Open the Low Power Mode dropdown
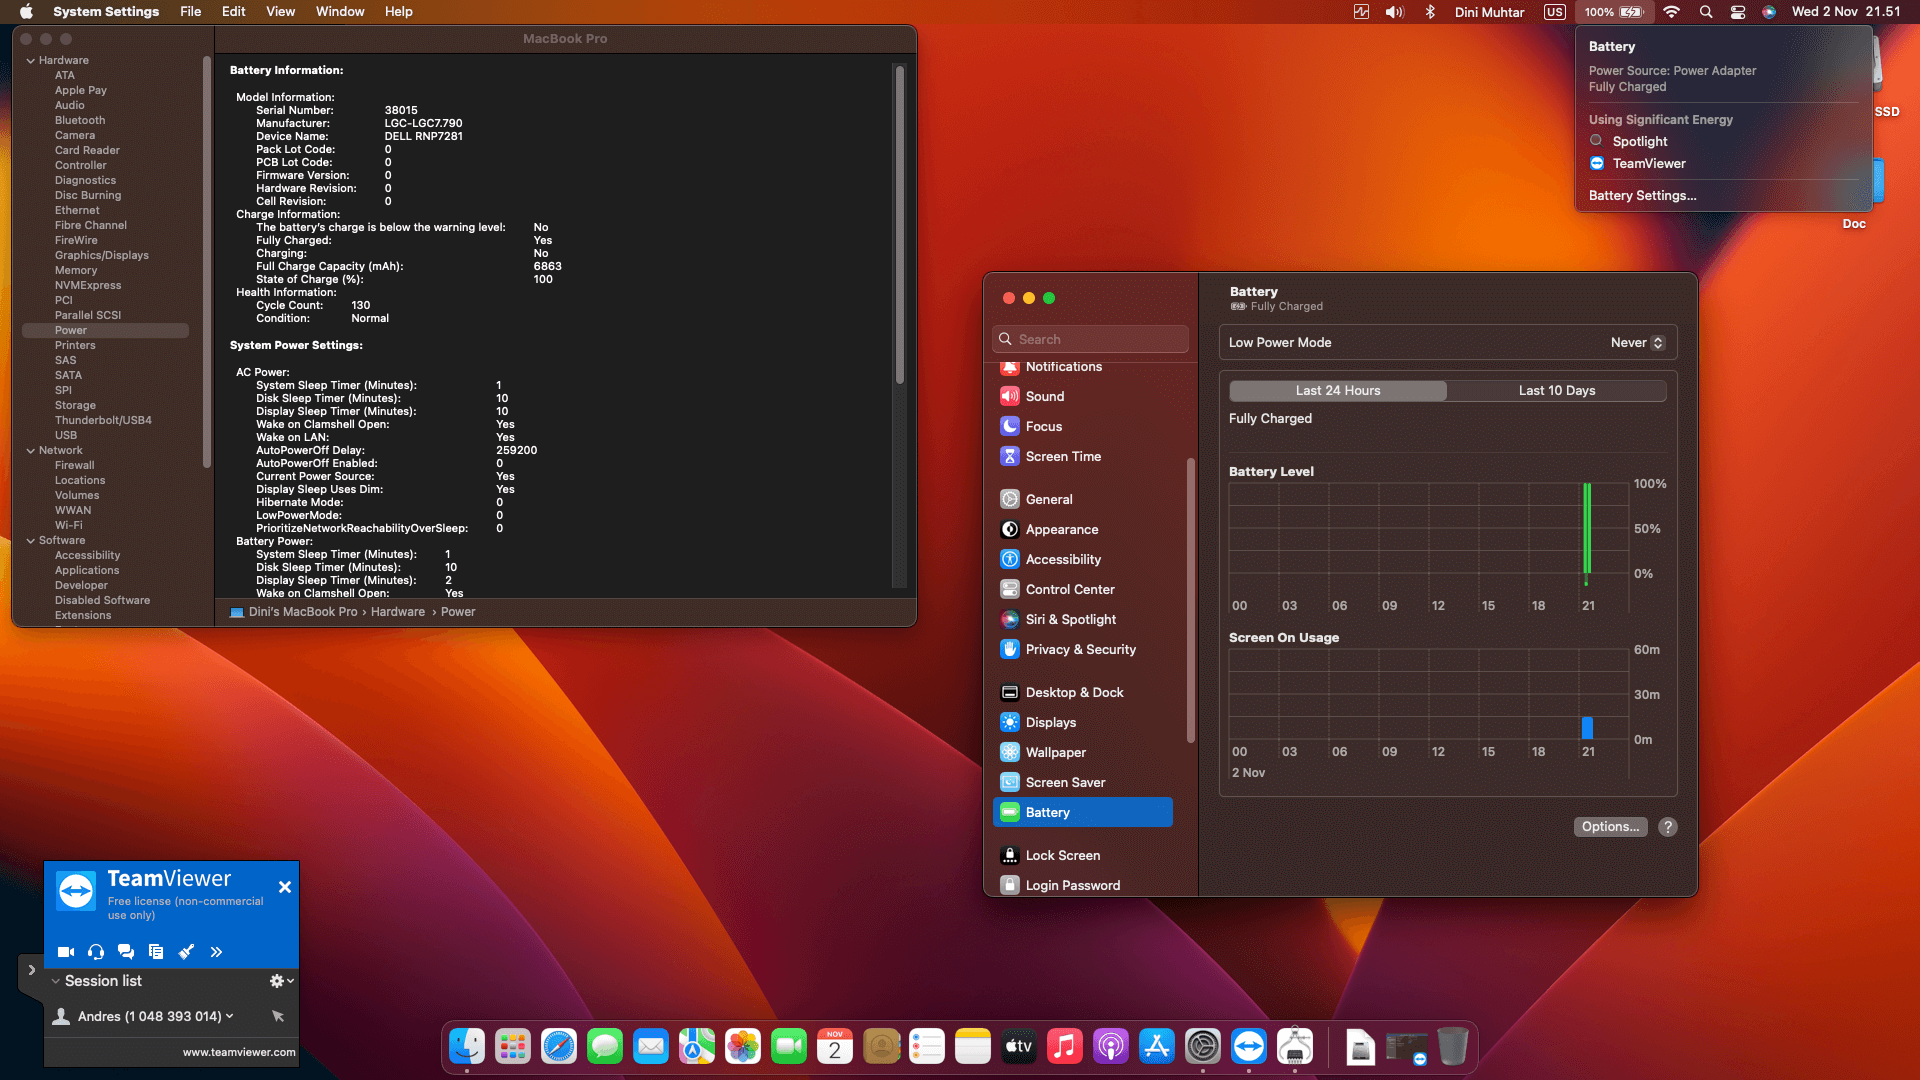The image size is (1920, 1080). click(x=1636, y=342)
